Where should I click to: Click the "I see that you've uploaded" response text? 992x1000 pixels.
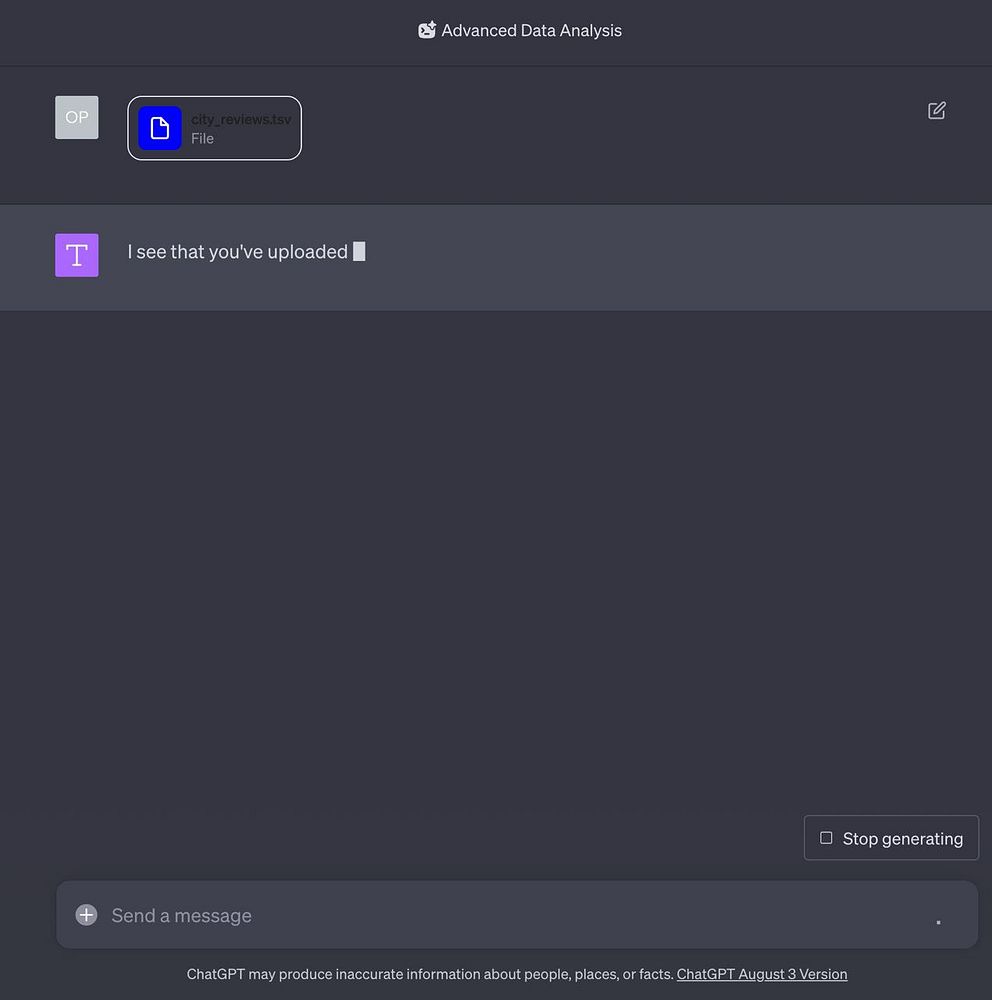[237, 252]
